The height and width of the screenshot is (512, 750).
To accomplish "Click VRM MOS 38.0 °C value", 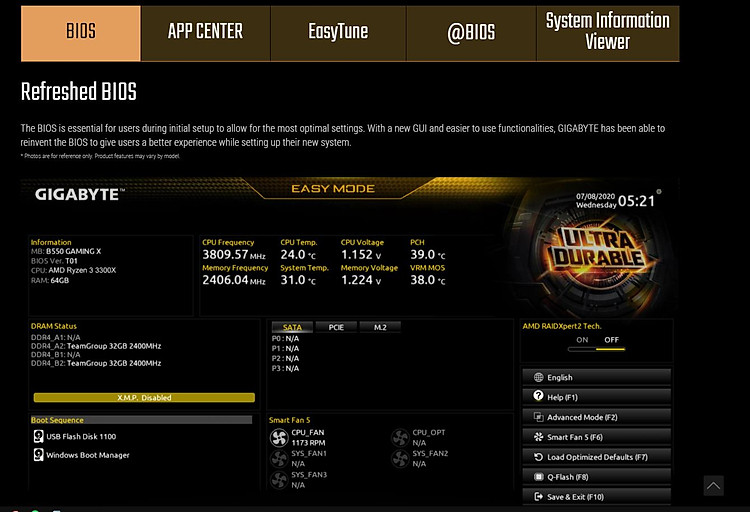I will coord(428,280).
